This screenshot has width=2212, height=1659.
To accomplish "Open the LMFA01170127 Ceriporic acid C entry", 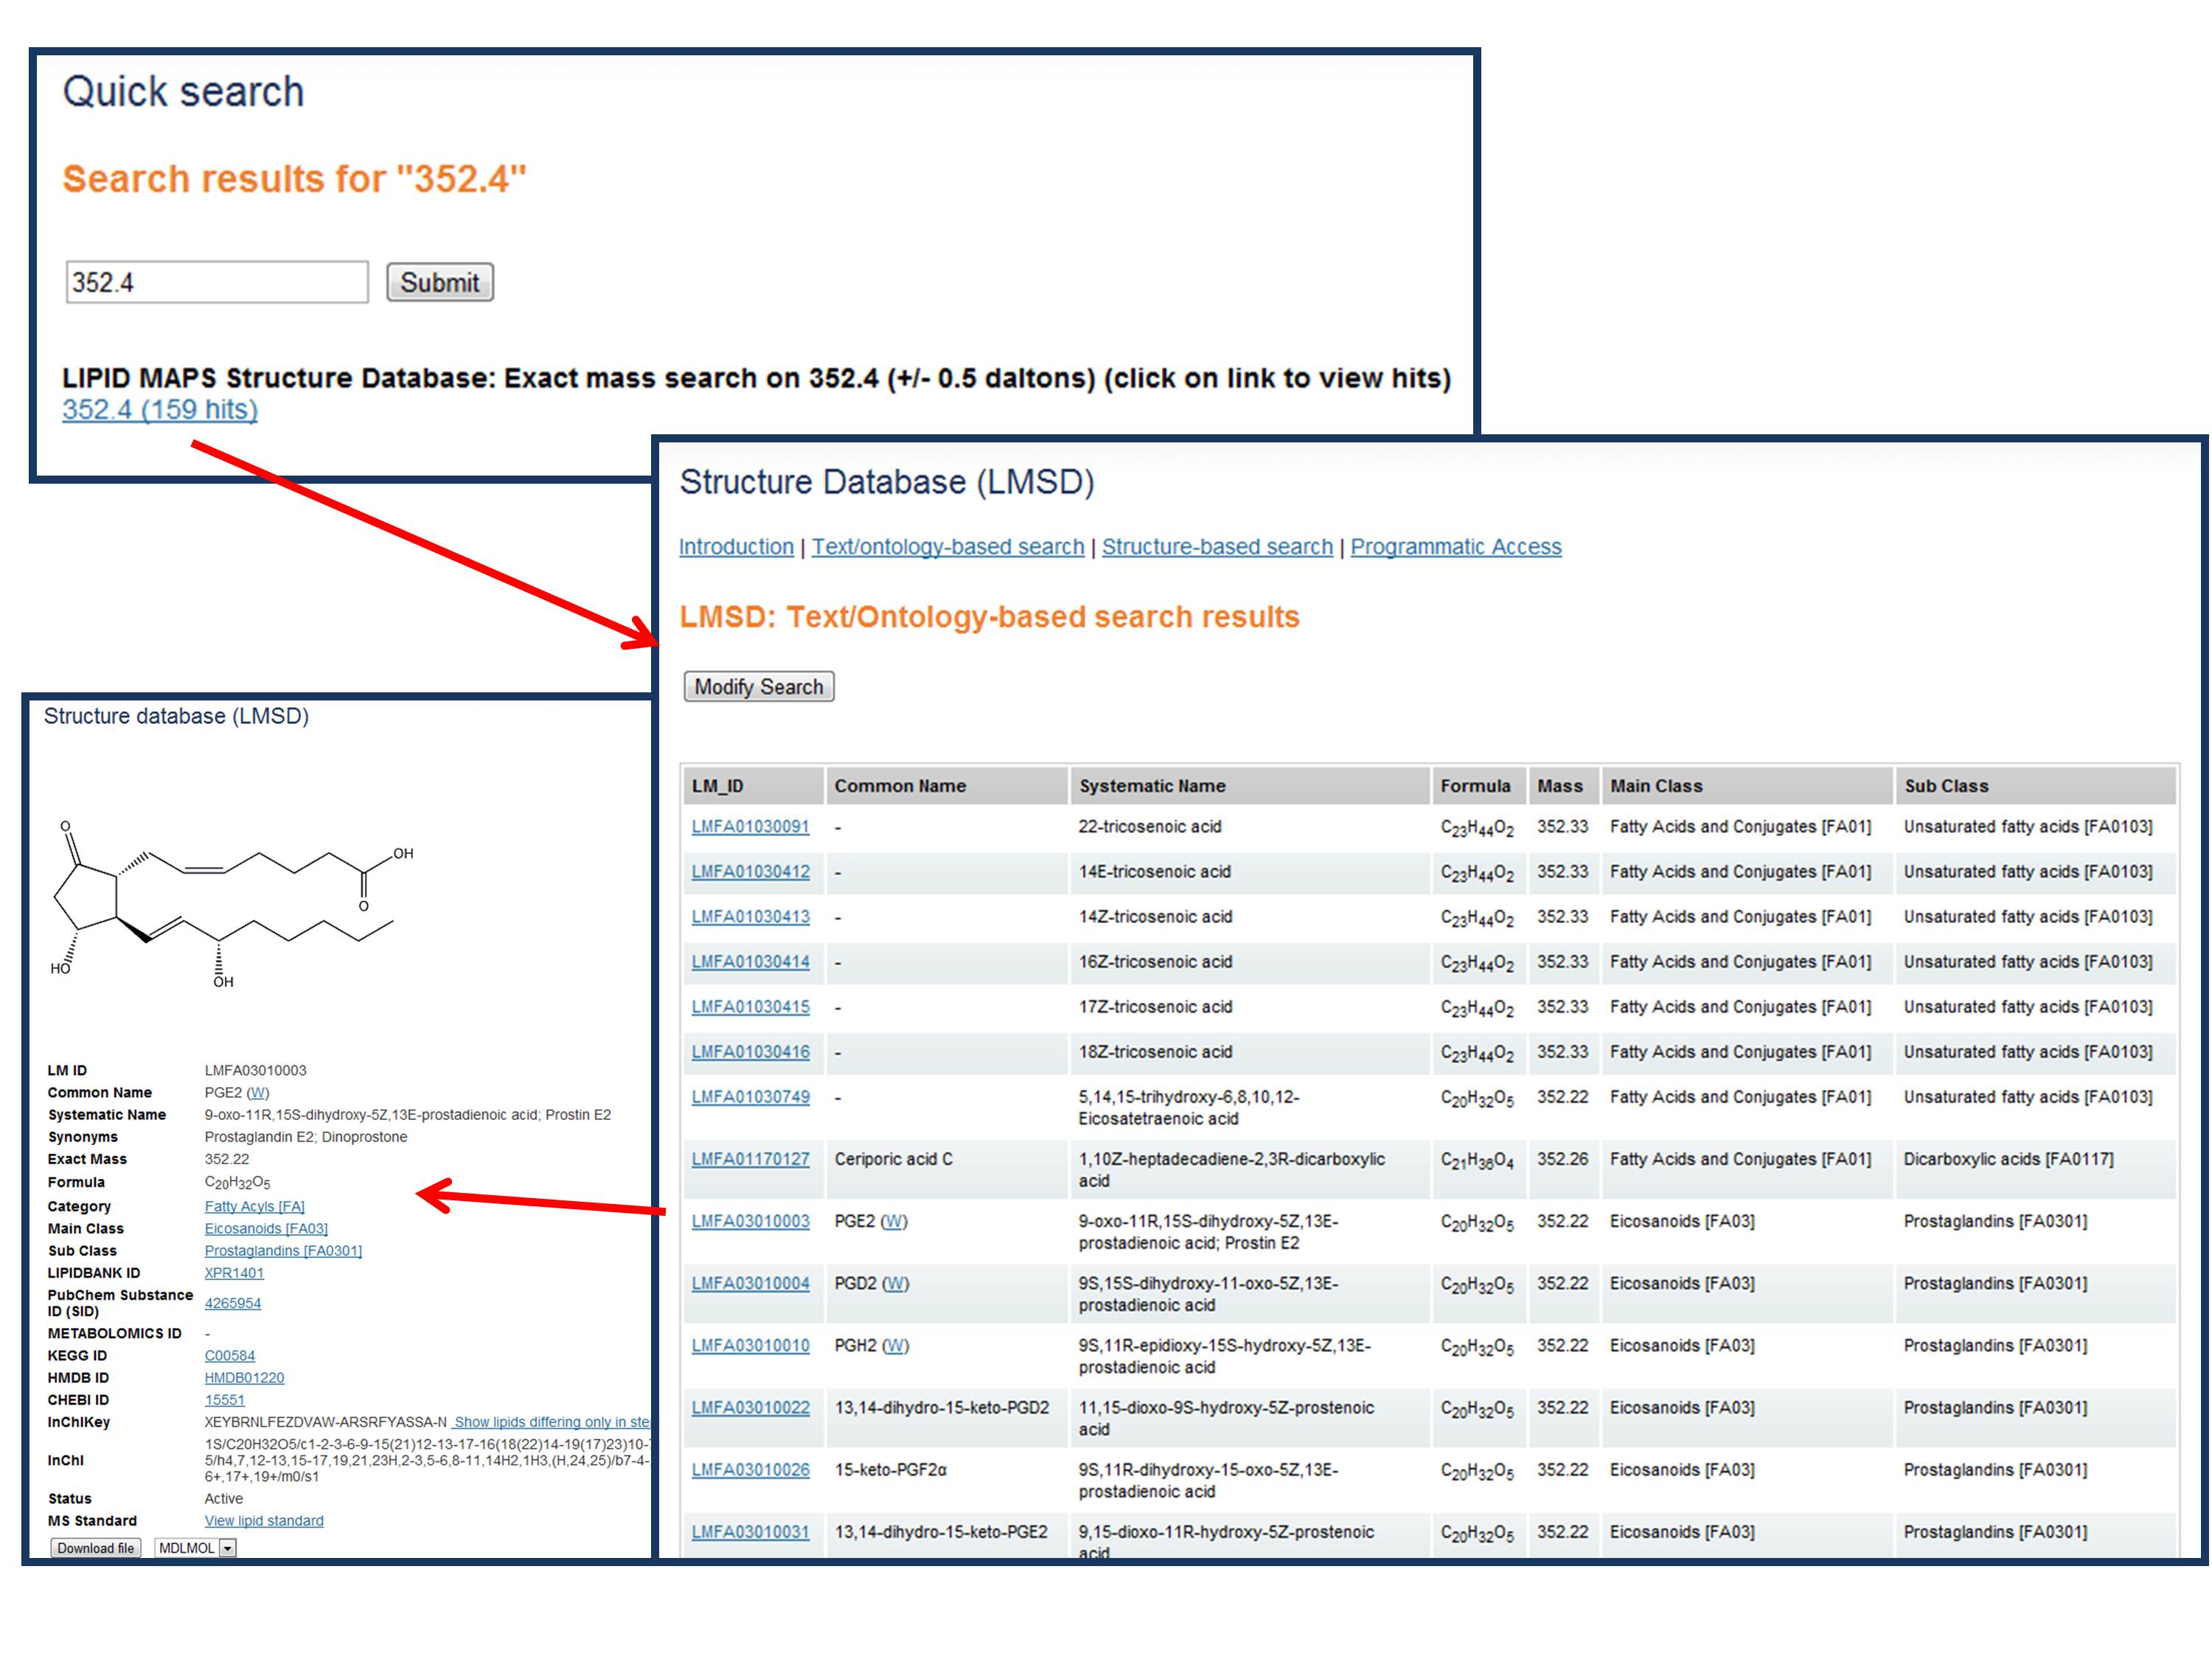I will point(750,1159).
